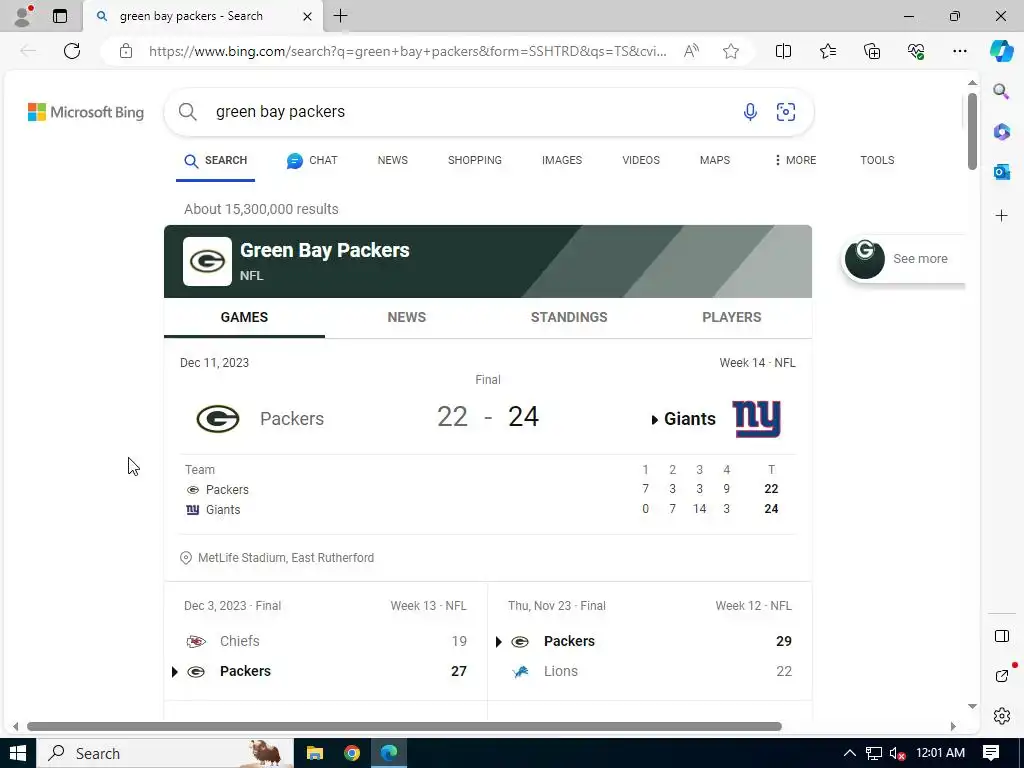
Task: Open the VIDEOS tab
Action: click(x=641, y=161)
